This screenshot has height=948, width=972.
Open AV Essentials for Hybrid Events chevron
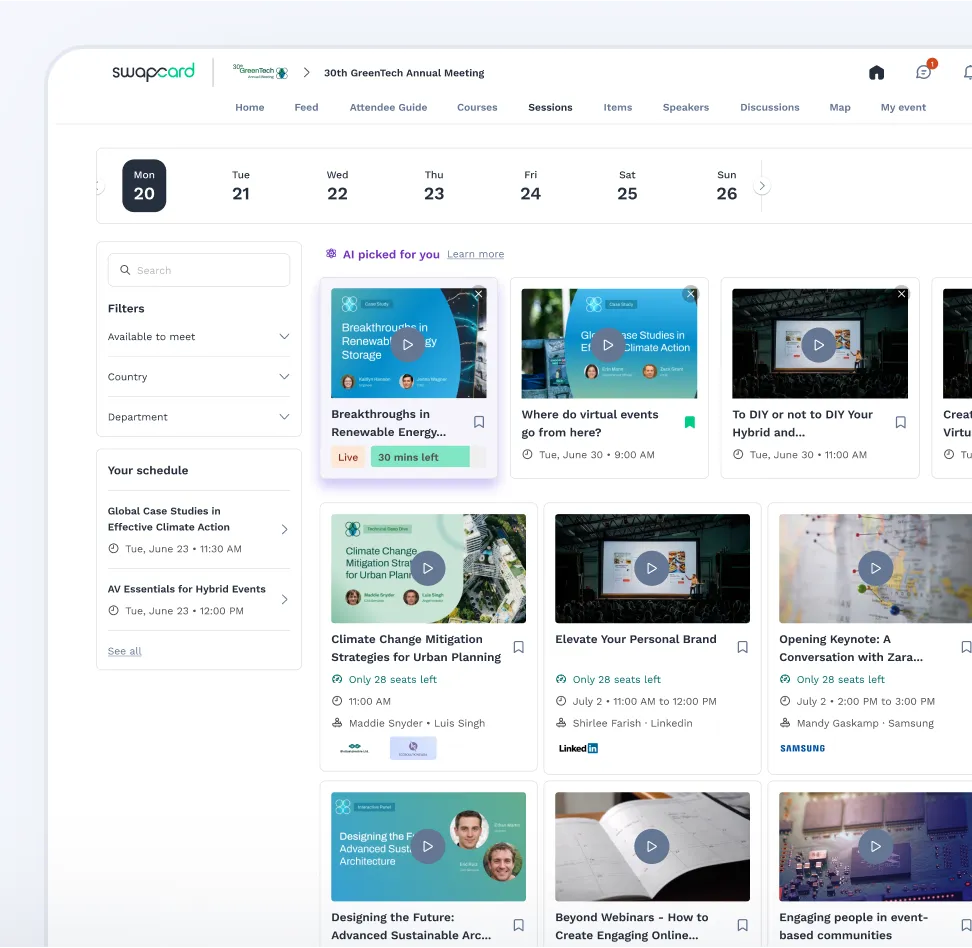(x=285, y=600)
